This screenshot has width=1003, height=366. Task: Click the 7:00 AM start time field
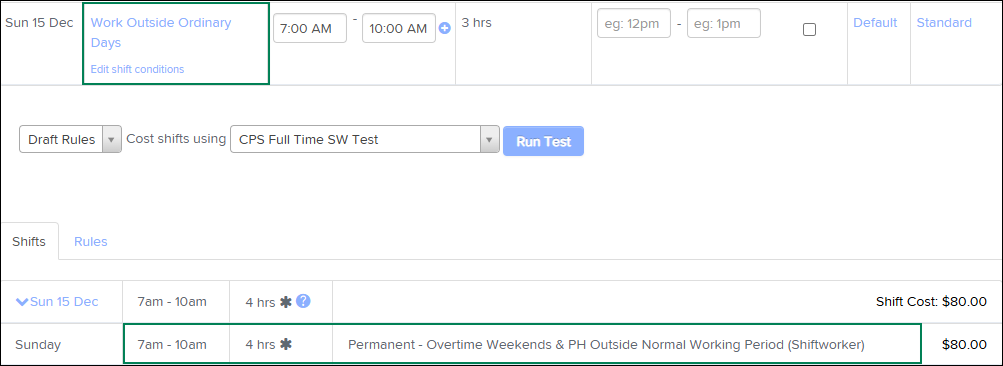310,28
